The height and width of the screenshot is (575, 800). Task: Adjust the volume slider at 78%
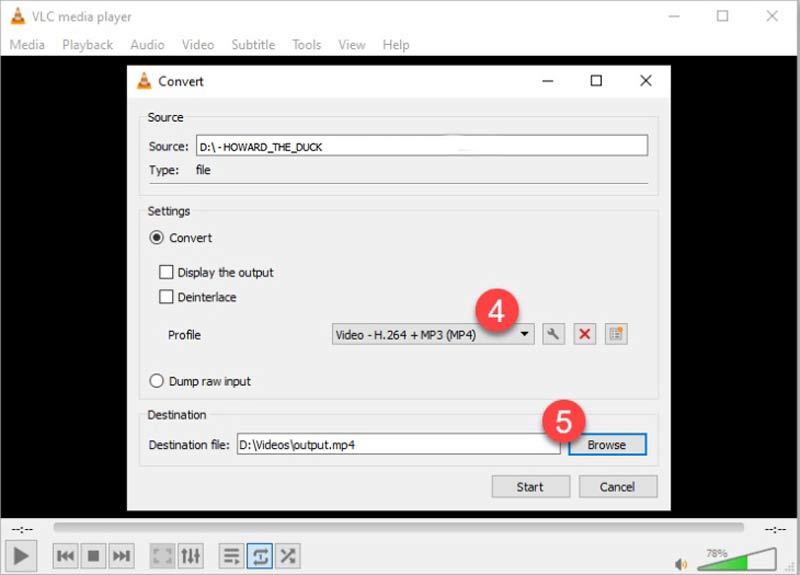[x=737, y=560]
